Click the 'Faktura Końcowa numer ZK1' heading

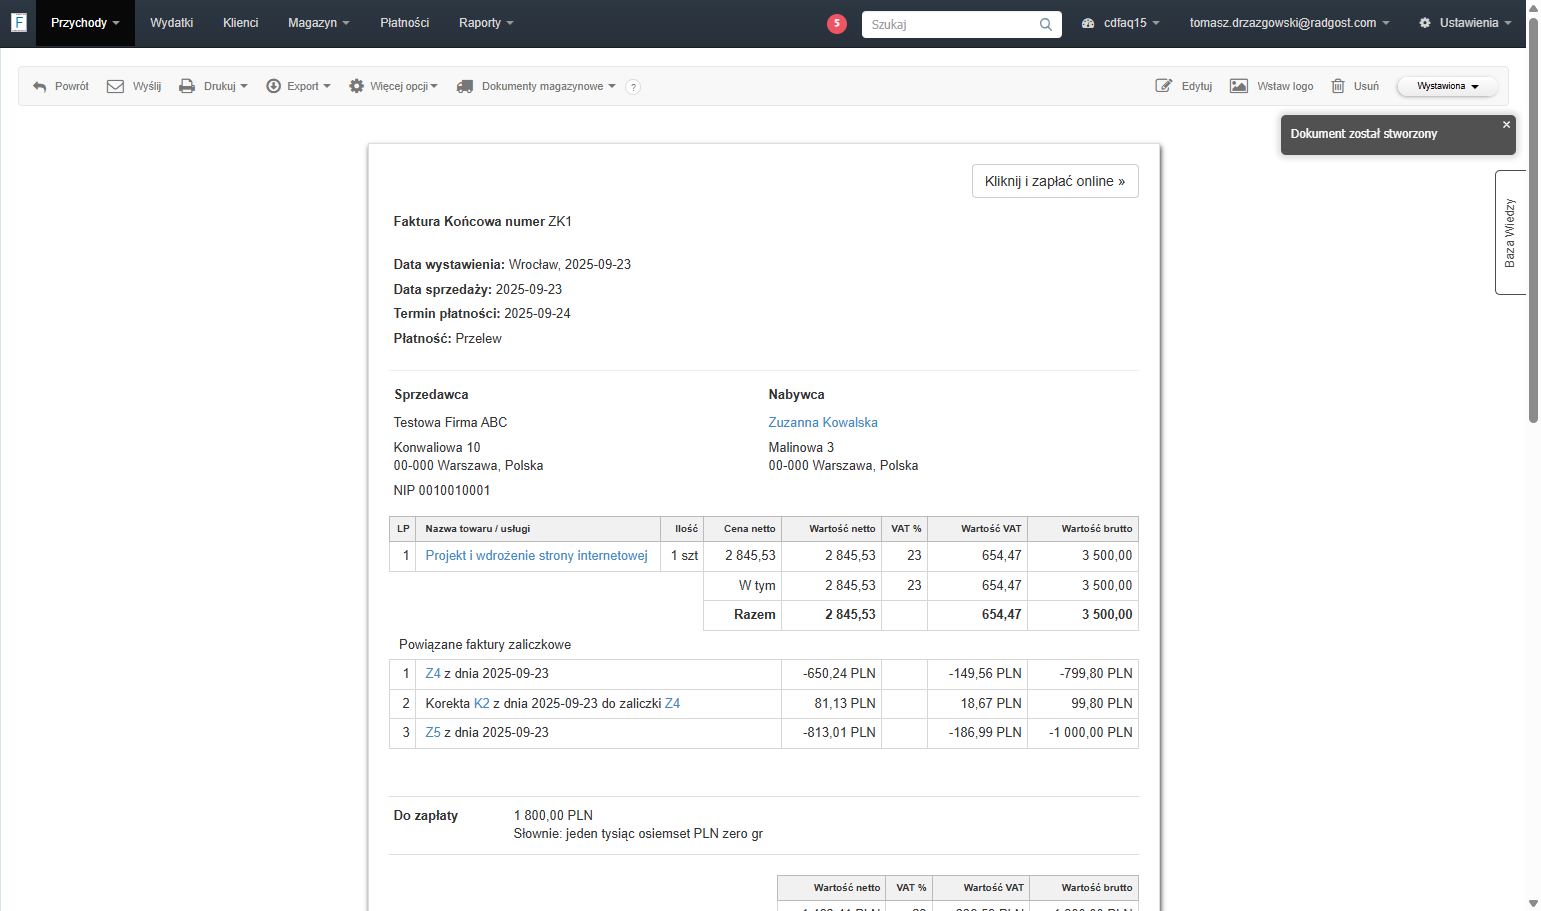click(483, 222)
